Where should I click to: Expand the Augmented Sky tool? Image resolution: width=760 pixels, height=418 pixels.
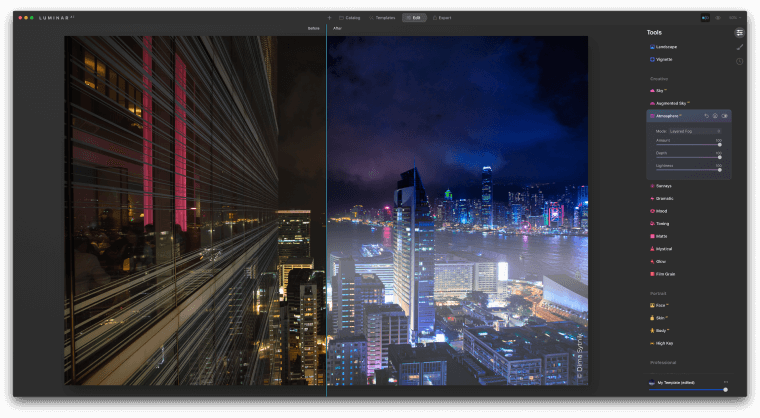pos(671,103)
